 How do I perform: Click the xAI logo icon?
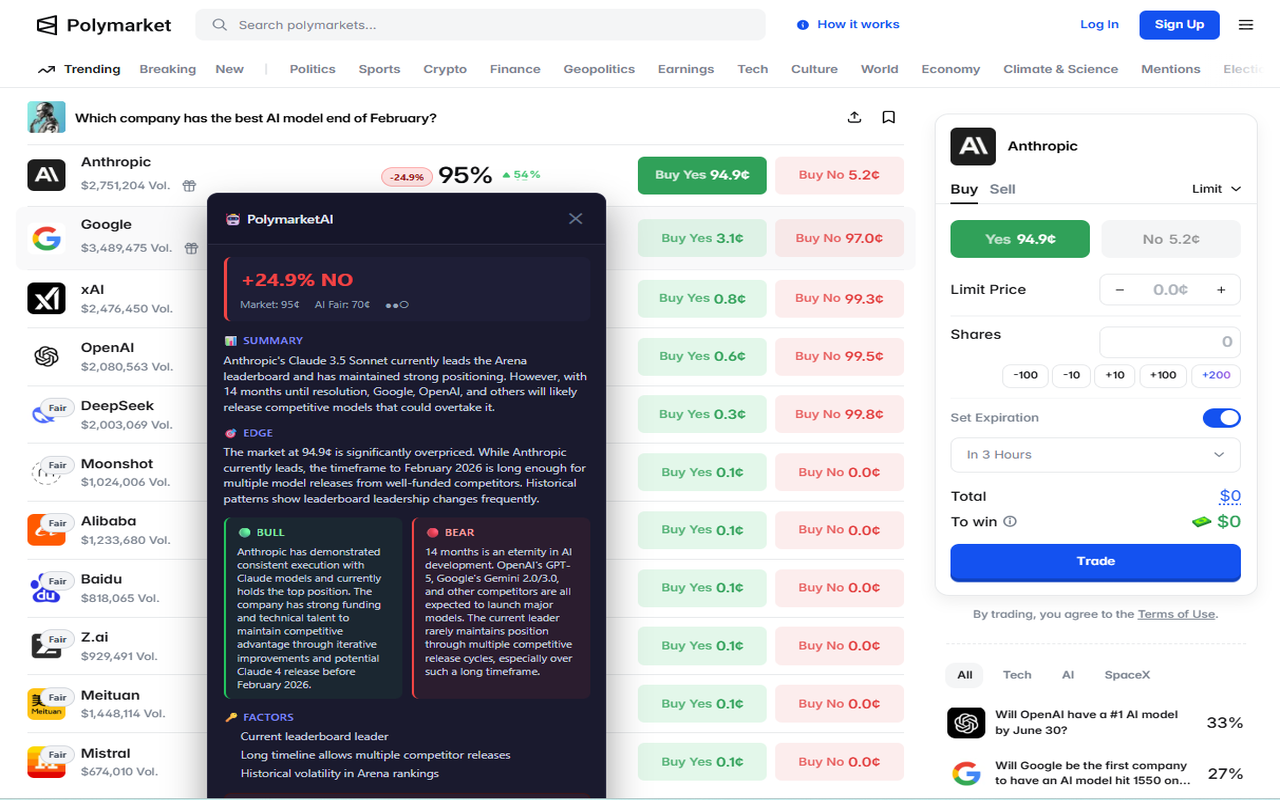[x=46, y=298]
